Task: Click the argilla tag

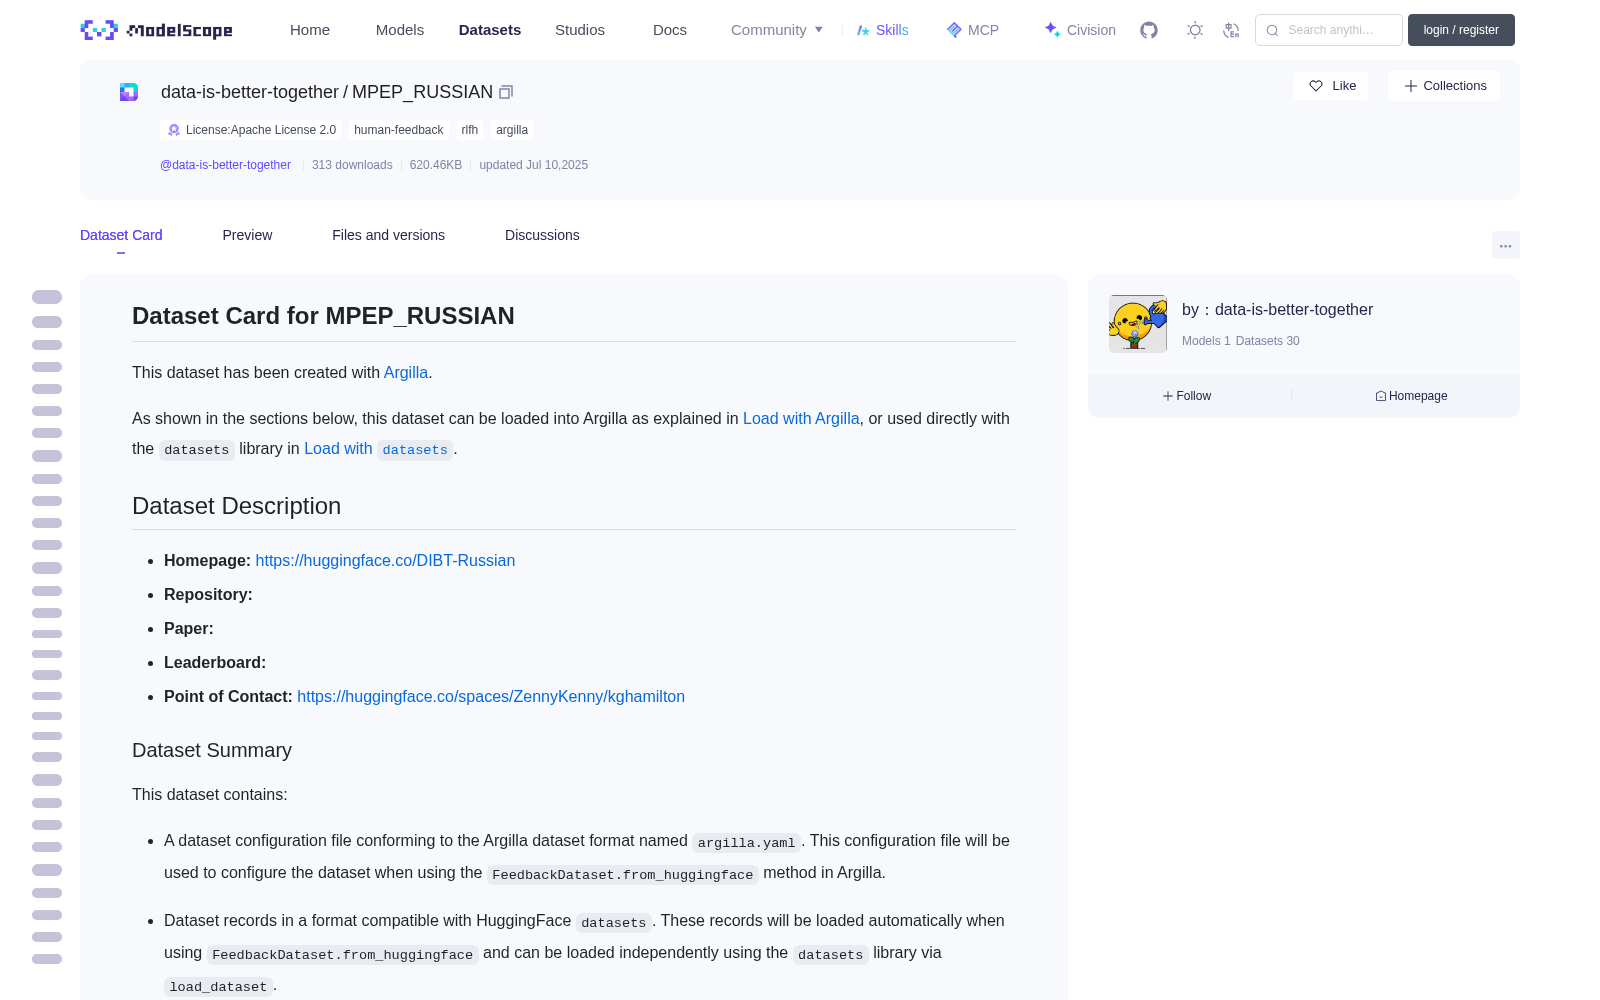Action: (512, 130)
